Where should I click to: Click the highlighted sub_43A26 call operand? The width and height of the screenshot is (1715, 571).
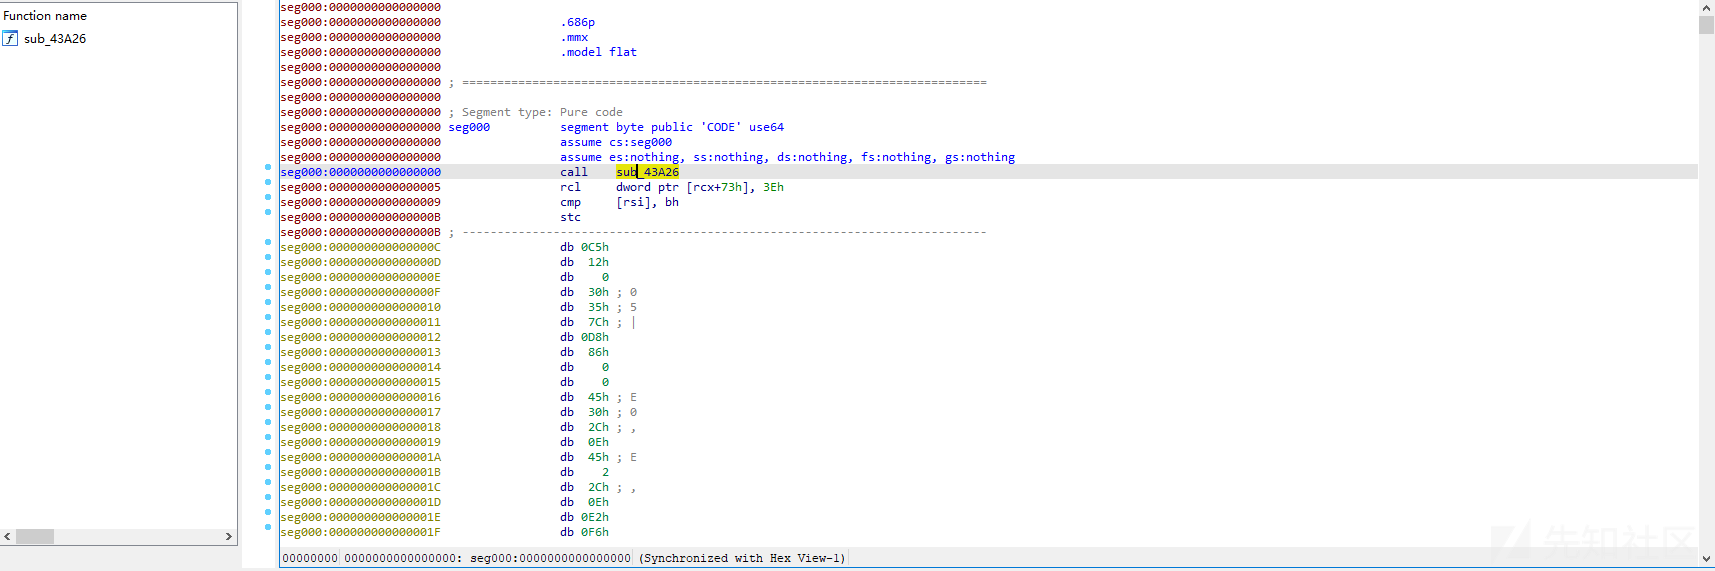click(x=647, y=172)
